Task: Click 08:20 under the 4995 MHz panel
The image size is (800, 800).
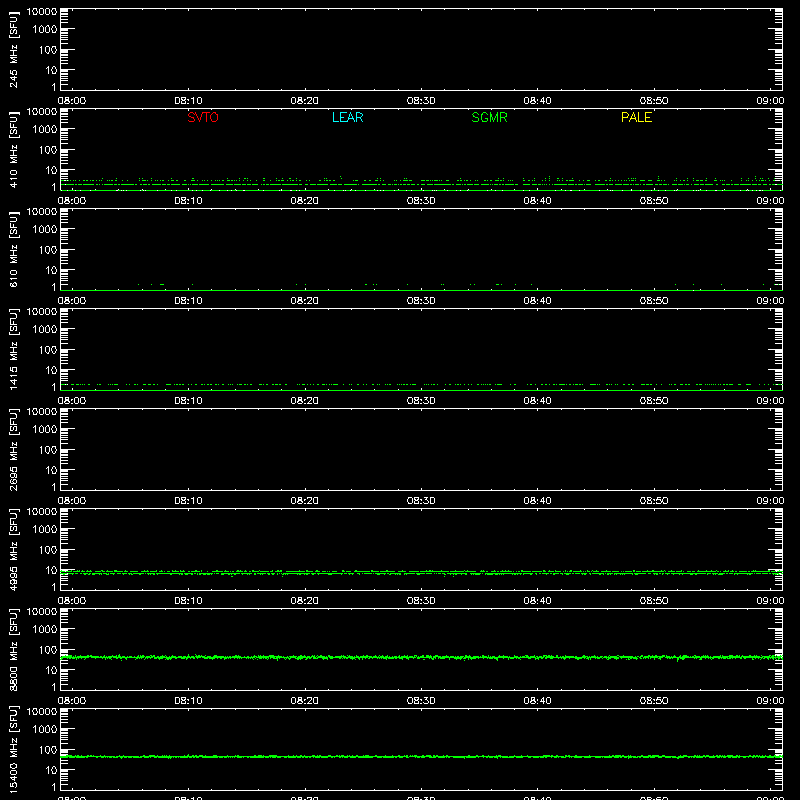Action: coord(305,601)
